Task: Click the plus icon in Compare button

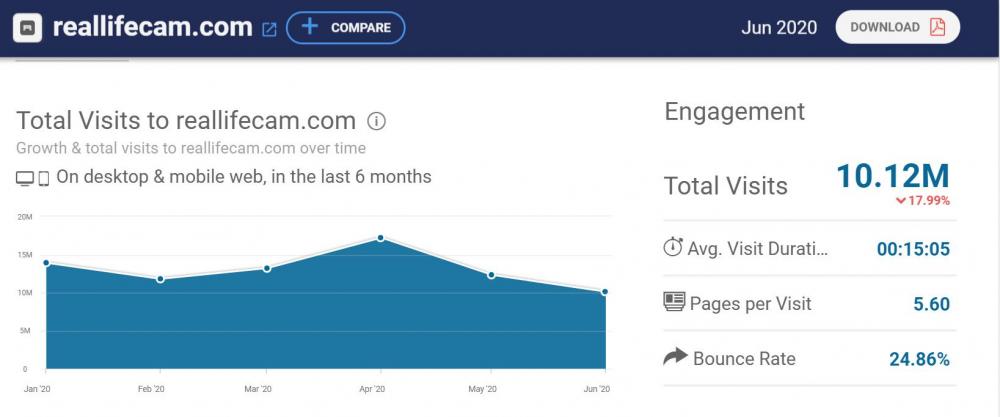Action: pyautogui.click(x=310, y=27)
